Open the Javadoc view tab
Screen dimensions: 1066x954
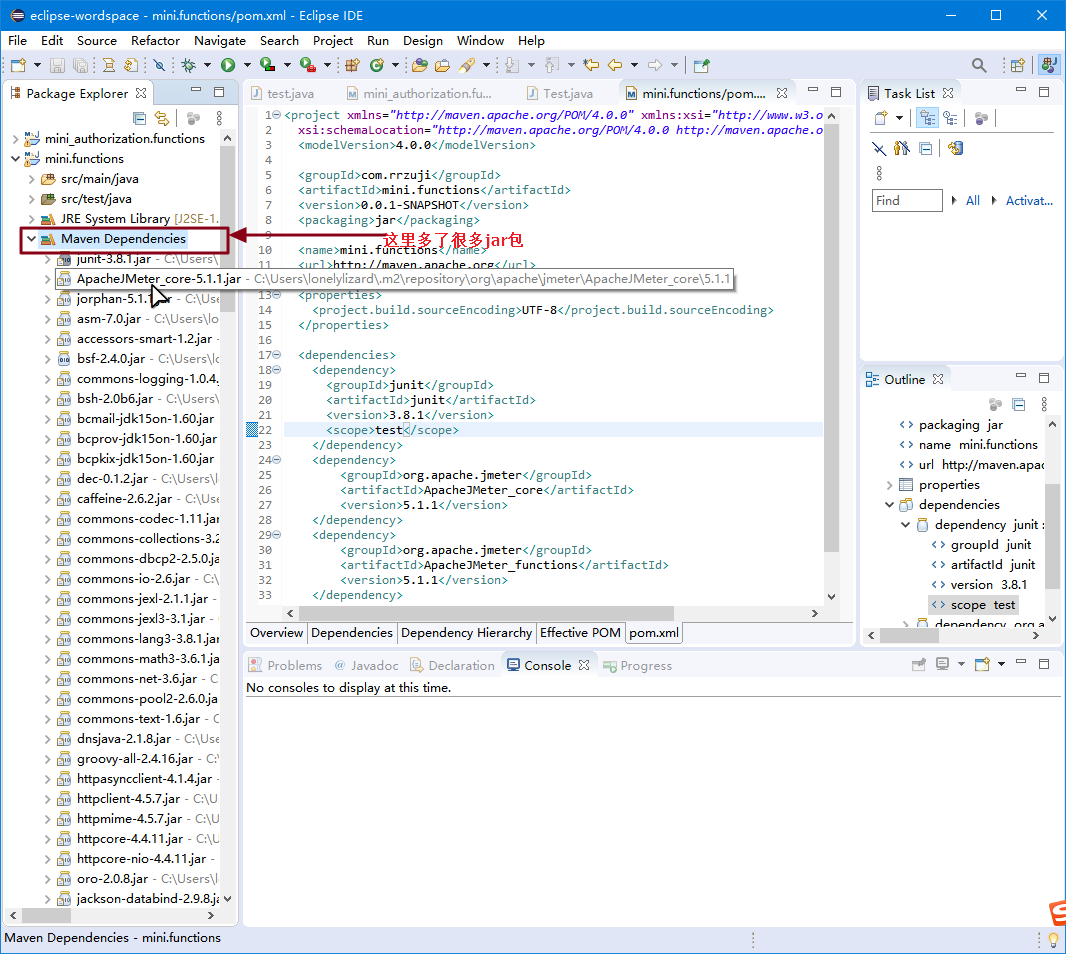(x=366, y=666)
